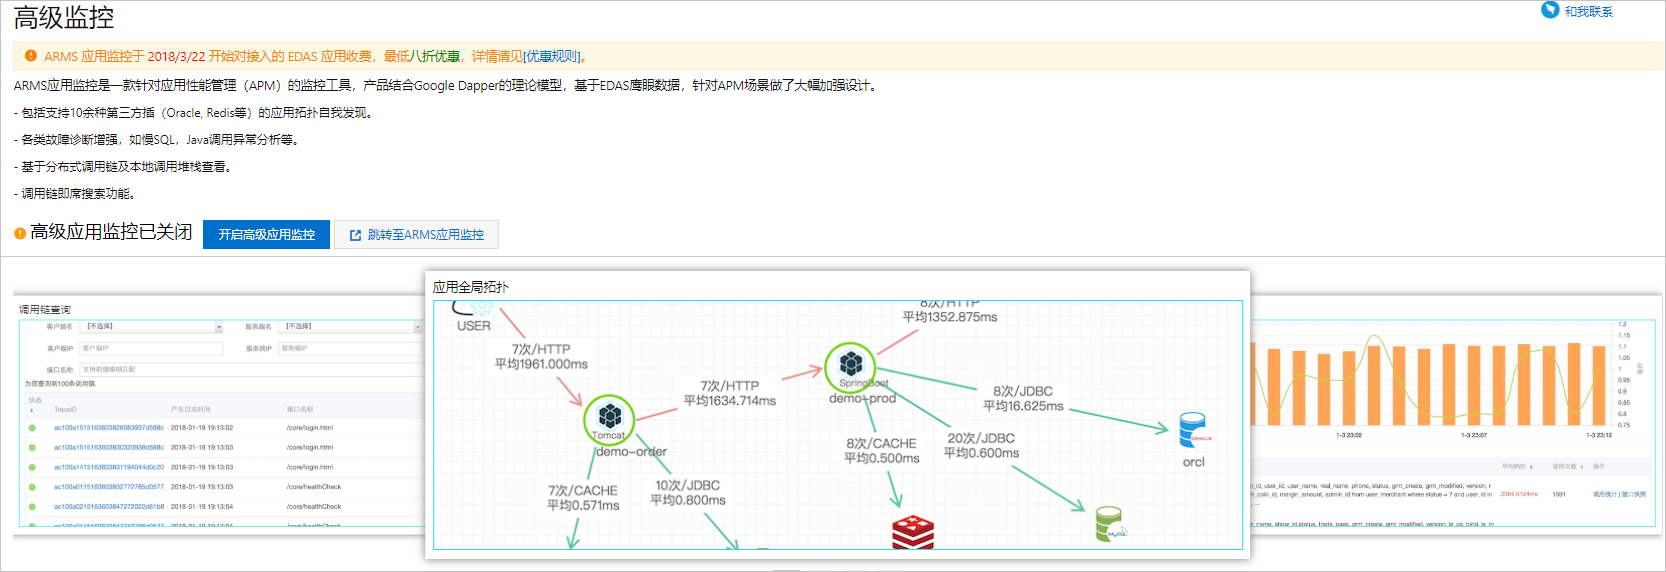Click warning icon beside 高级应用监控已关闭
Image resolution: width=1666 pixels, height=572 pixels.
pos(20,233)
